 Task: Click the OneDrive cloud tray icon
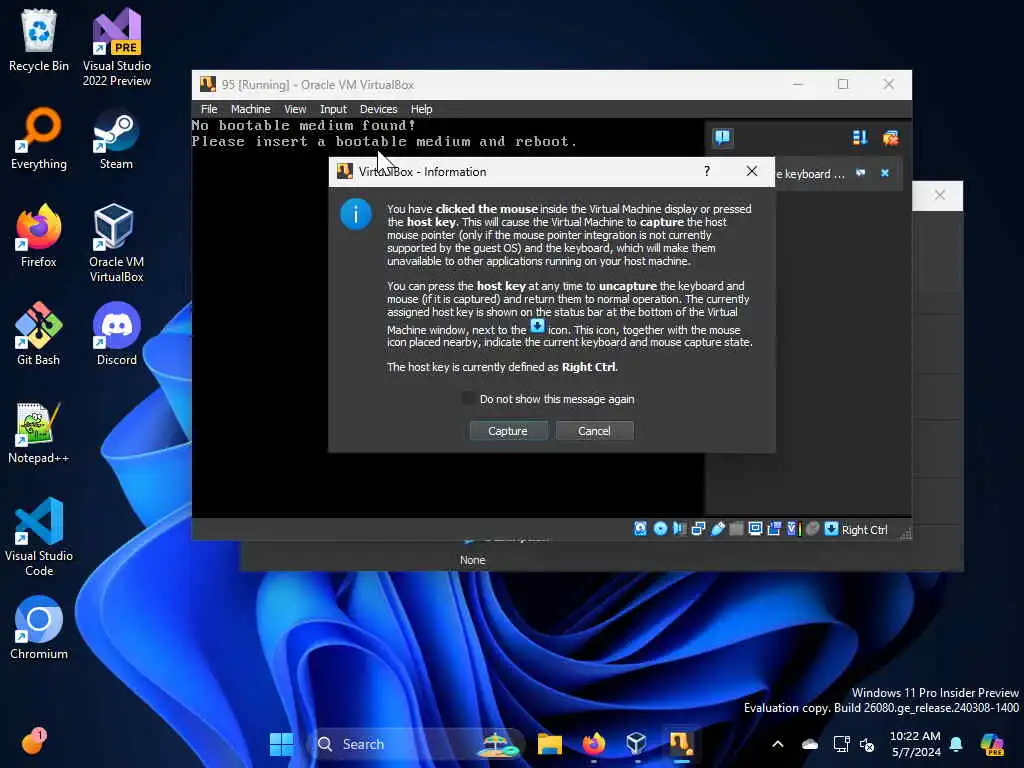[x=810, y=744]
